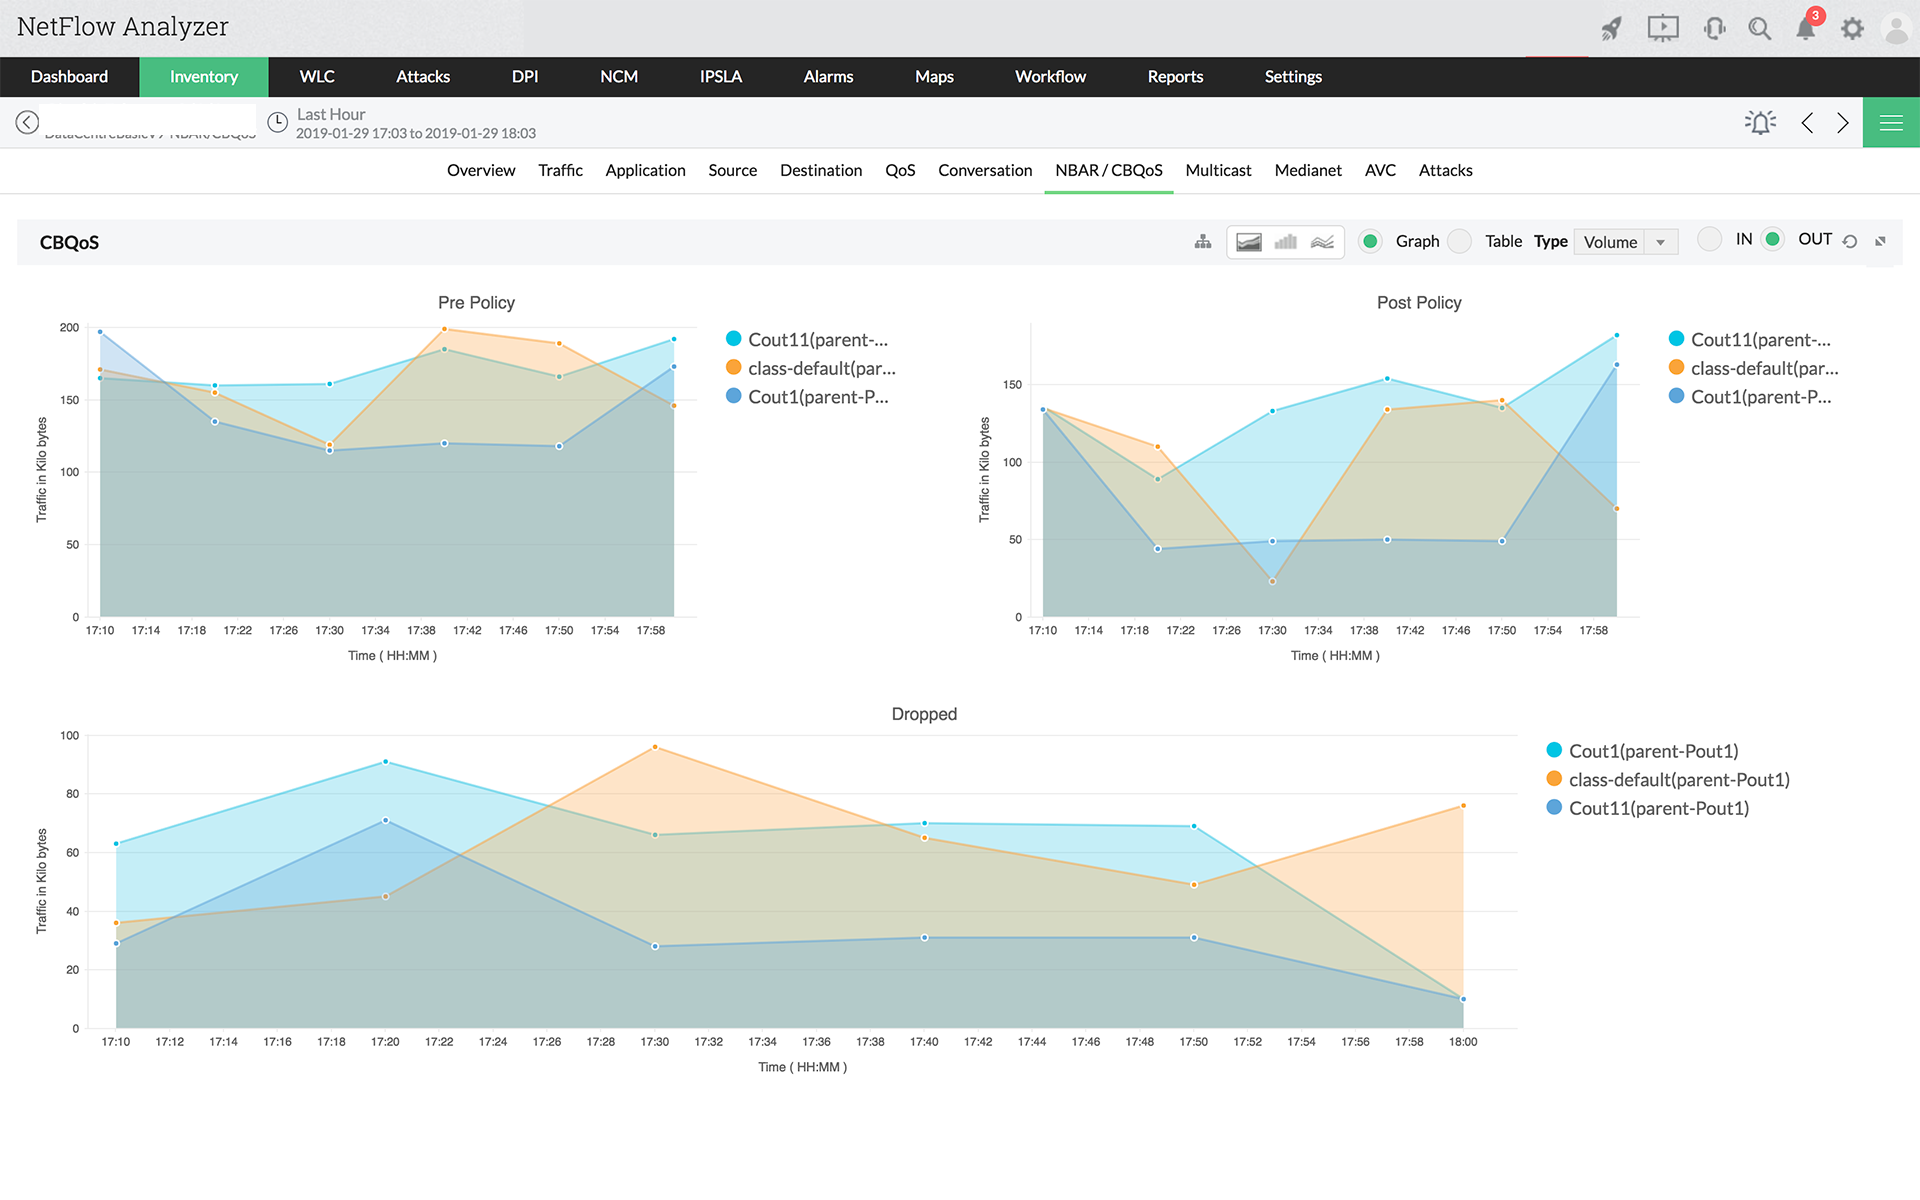Open the alarm bell notifications icon

[x=1805, y=28]
